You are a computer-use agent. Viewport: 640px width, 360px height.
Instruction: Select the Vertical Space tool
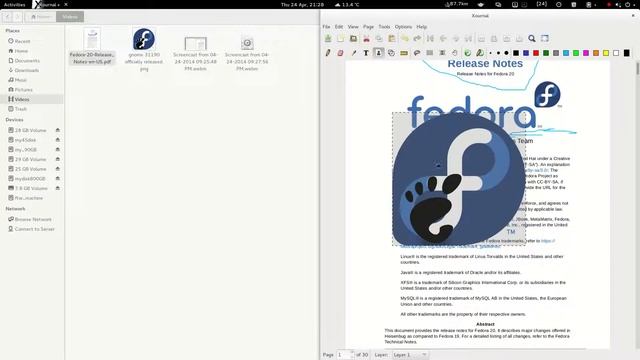tap(442, 53)
